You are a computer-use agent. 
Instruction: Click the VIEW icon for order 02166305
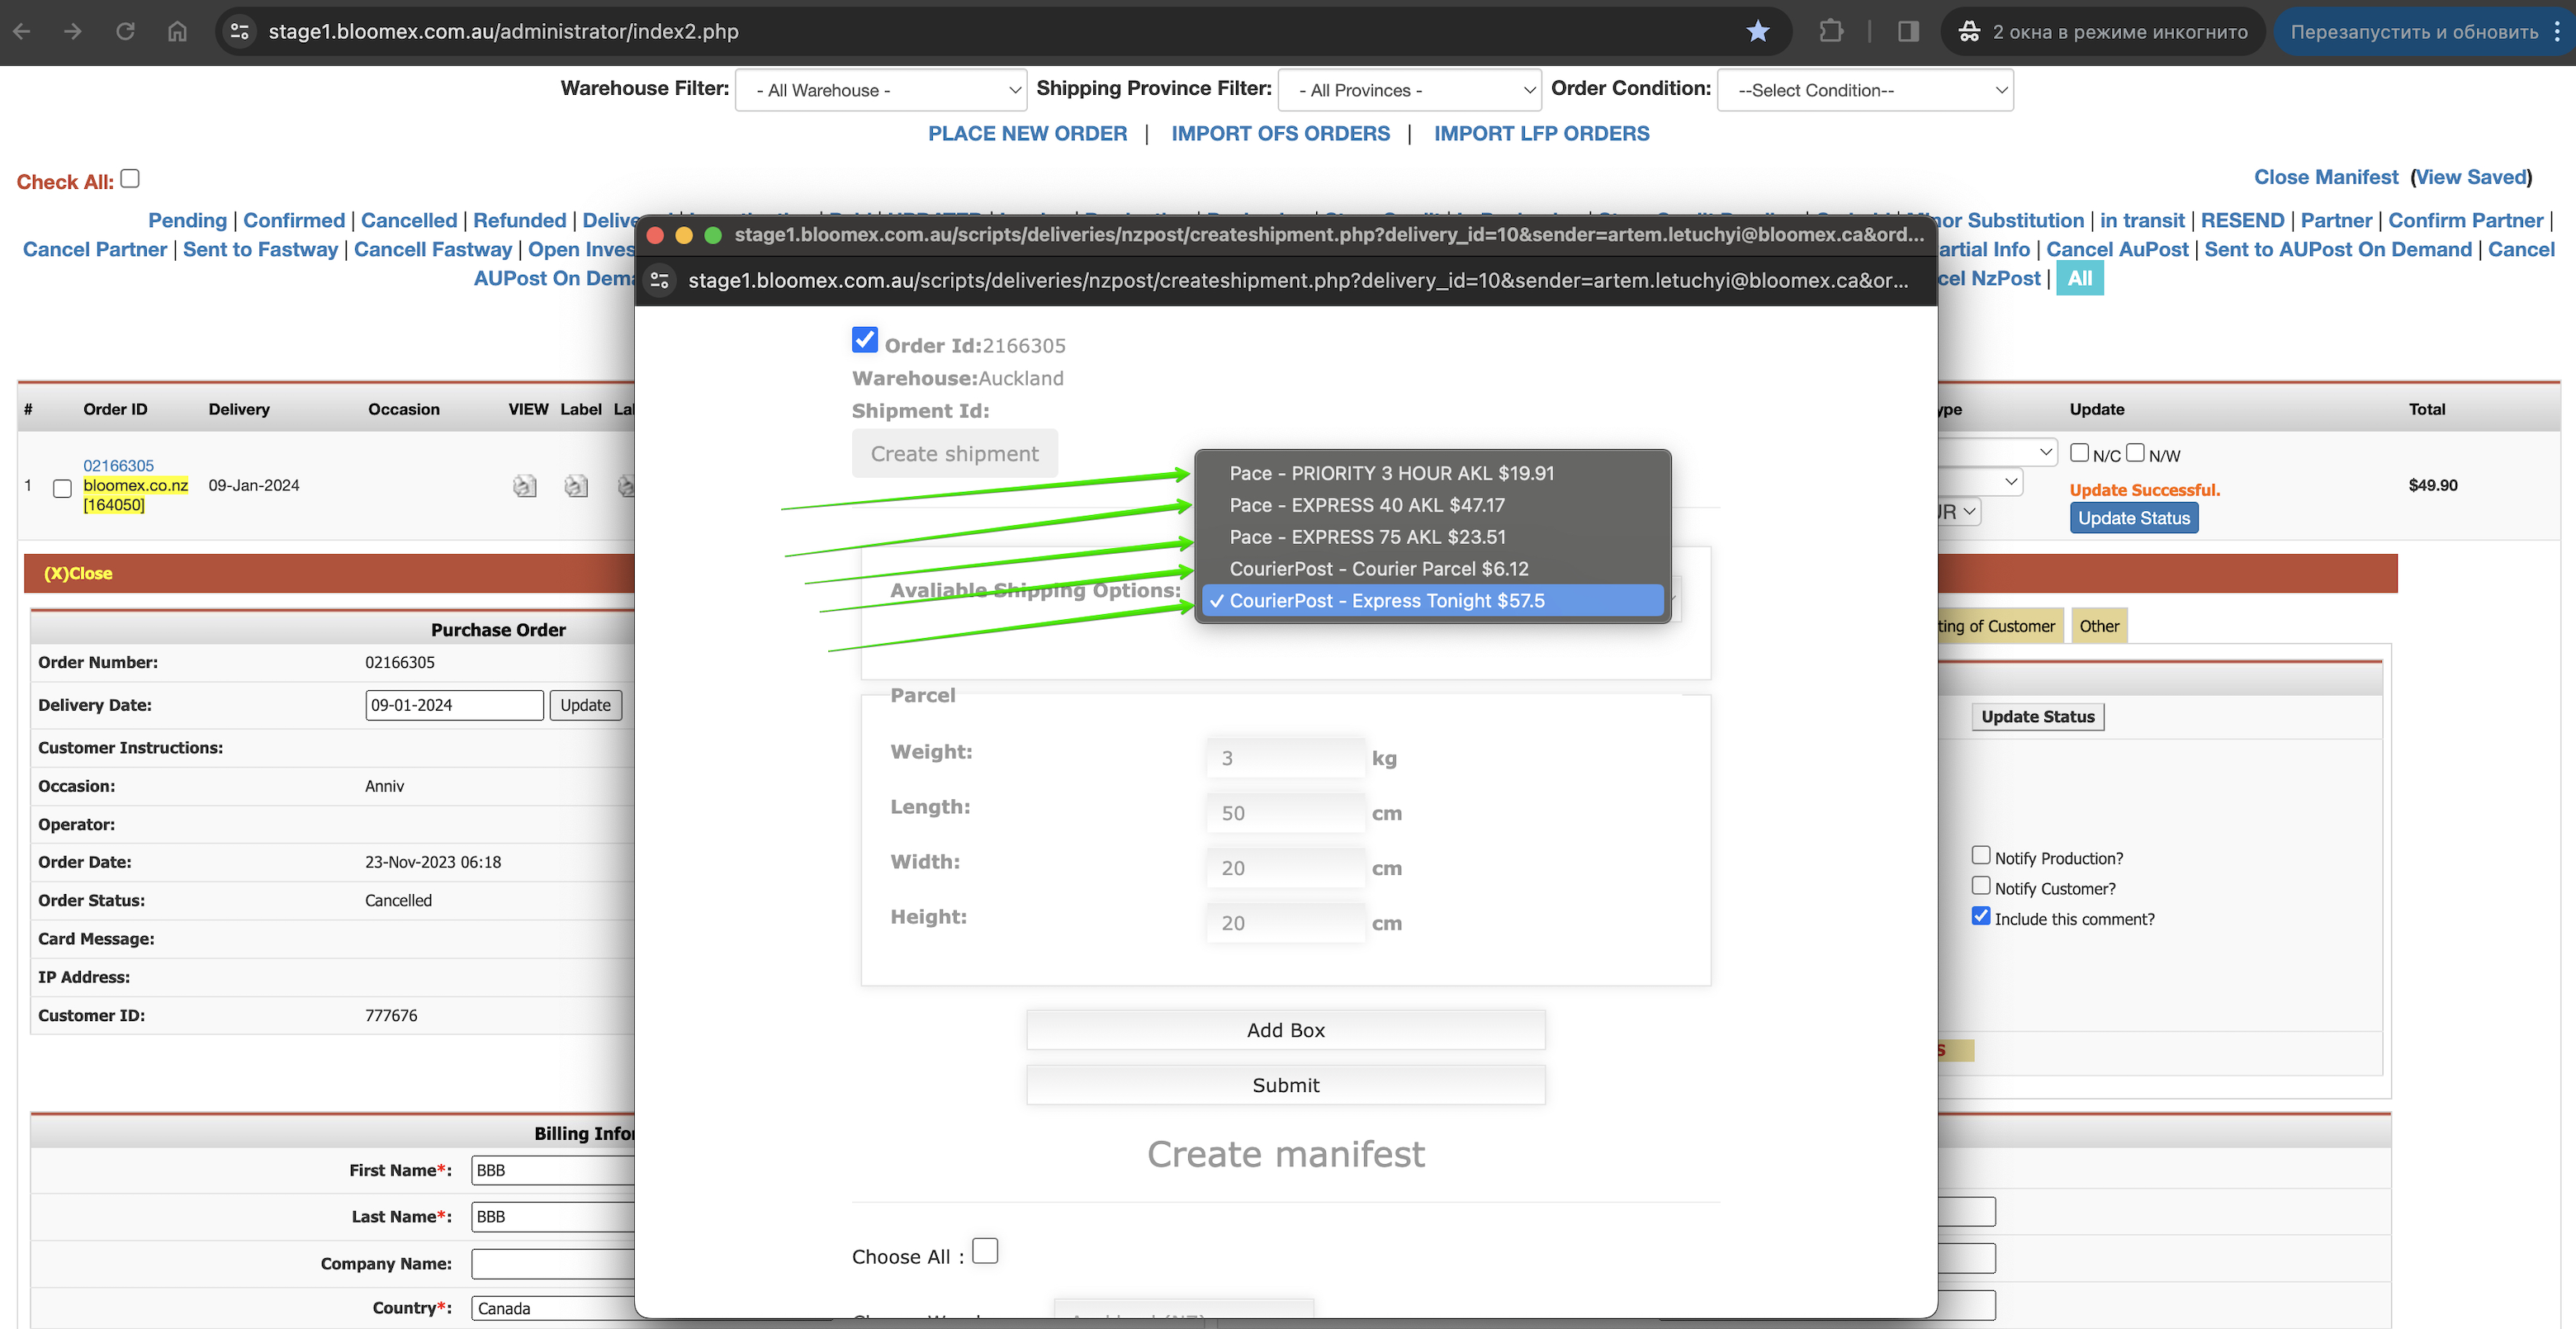pos(524,486)
